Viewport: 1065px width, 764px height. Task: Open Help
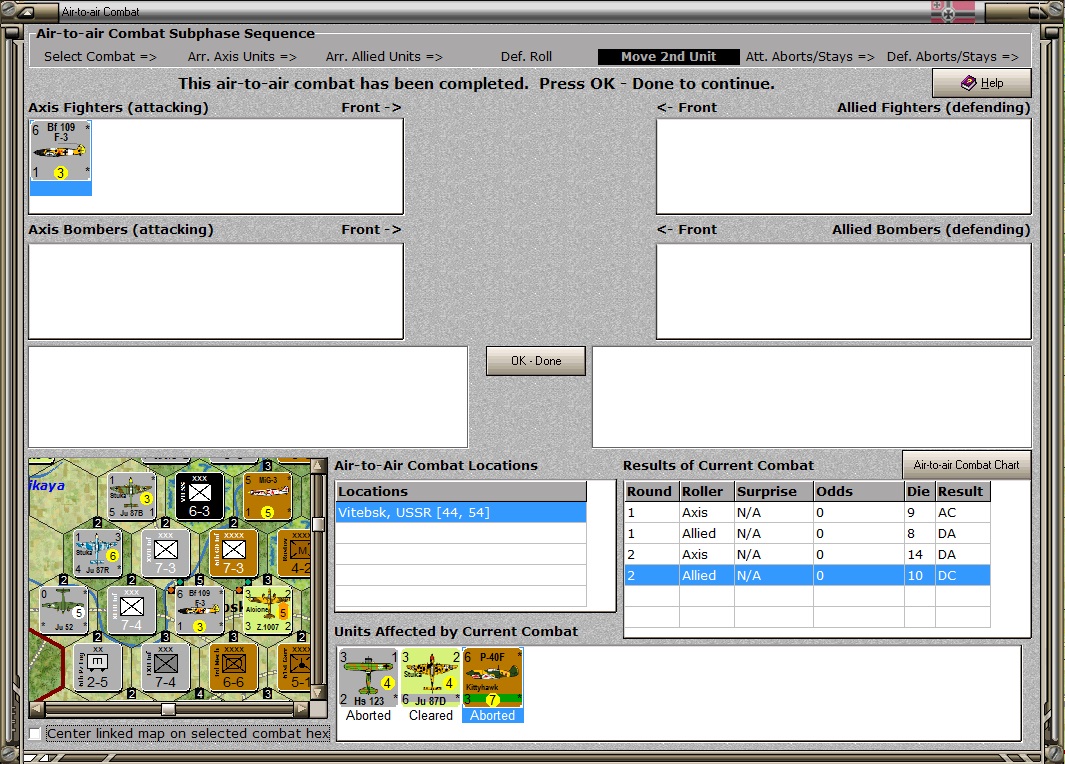(981, 83)
